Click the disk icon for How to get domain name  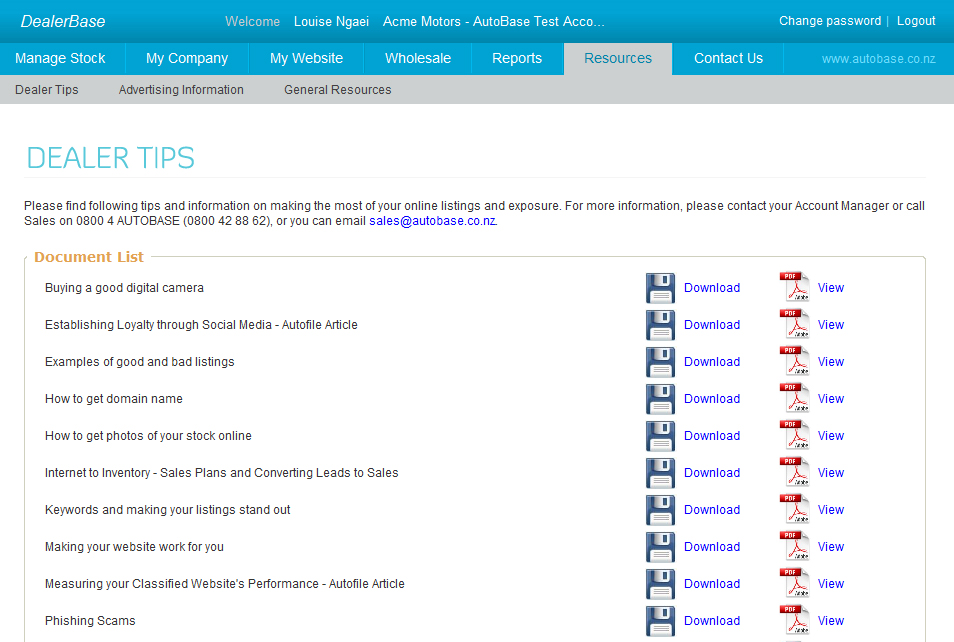click(660, 398)
